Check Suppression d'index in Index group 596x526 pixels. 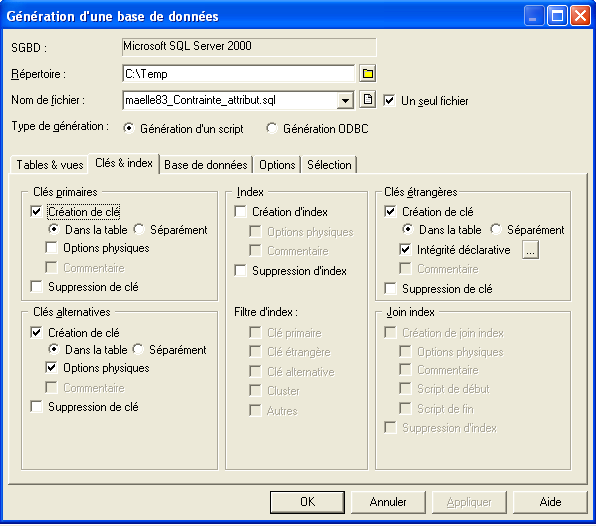pos(241,271)
